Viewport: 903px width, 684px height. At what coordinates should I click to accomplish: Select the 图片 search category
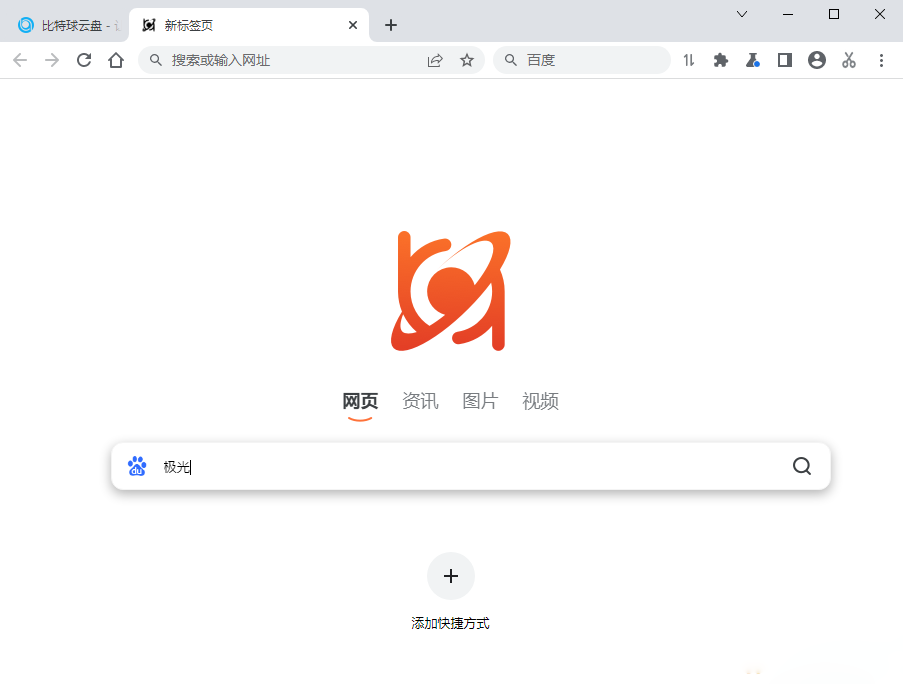(x=480, y=401)
